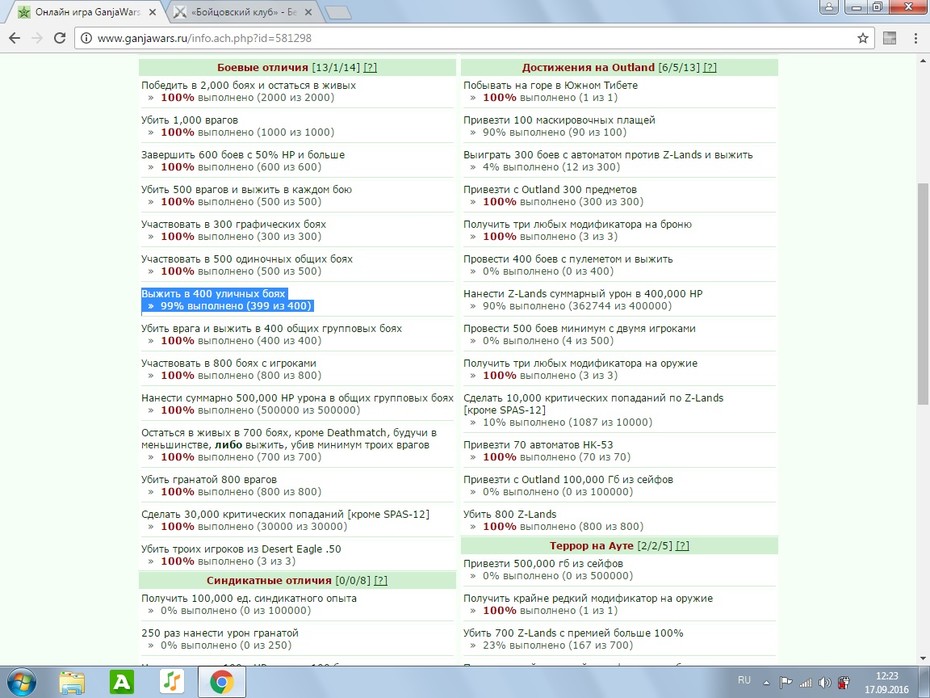Image resolution: width=930 pixels, height=698 pixels.
Task: Click the address bar URL field
Action: 474,38
